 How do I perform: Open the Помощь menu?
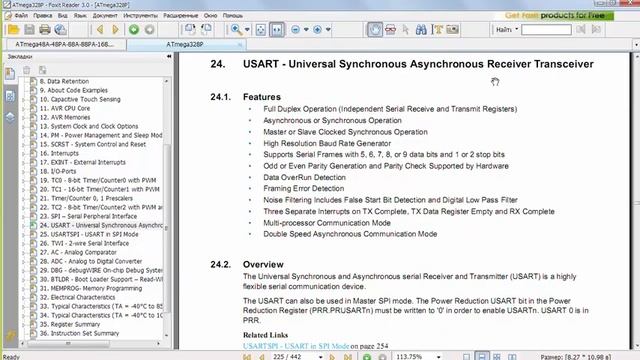233,16
